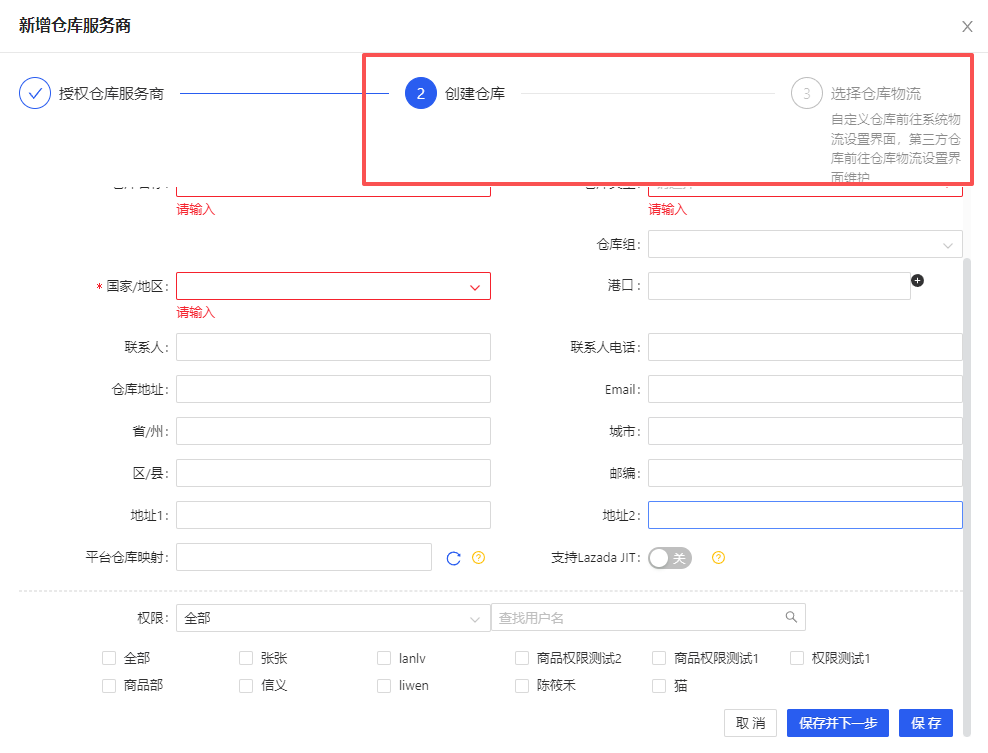Open the 国家/地区 dropdown
Screen dimensions: 988x753
click(x=333, y=286)
